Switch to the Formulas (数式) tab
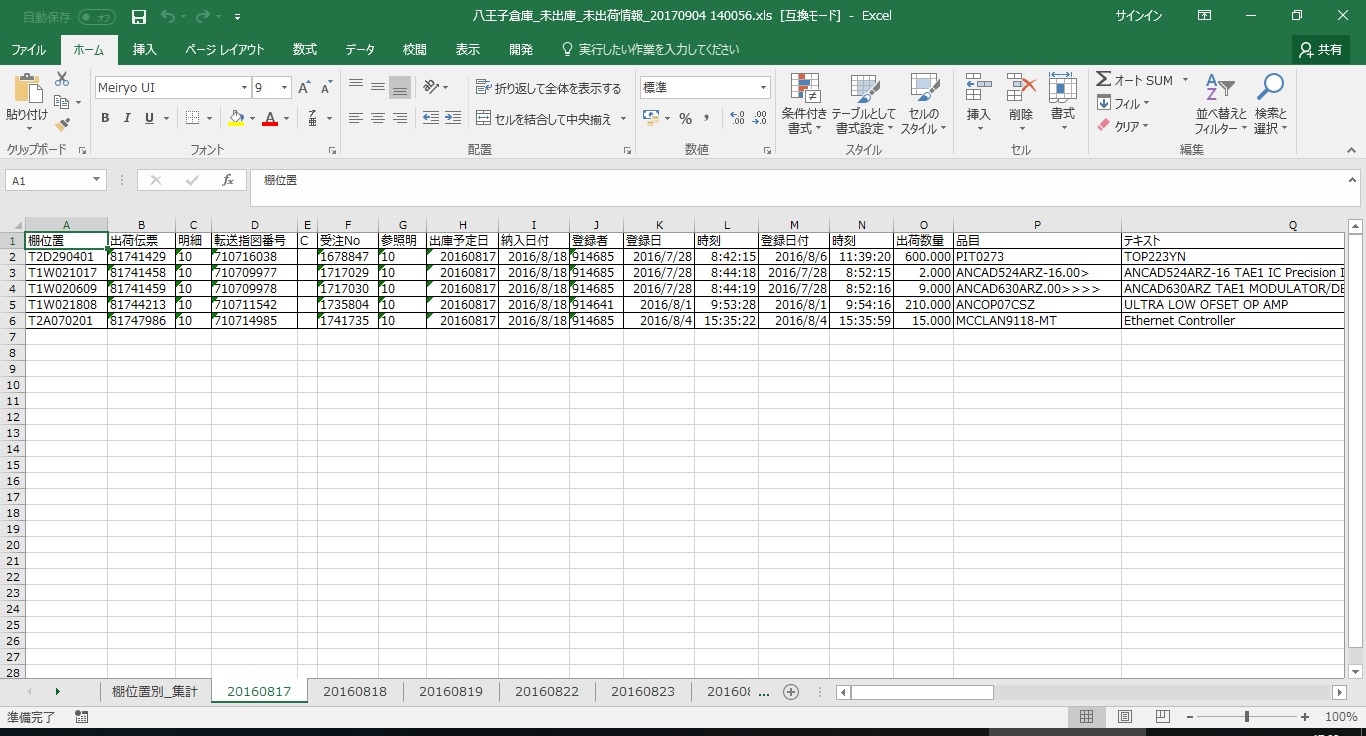This screenshot has height=736, width=1366. [x=305, y=50]
